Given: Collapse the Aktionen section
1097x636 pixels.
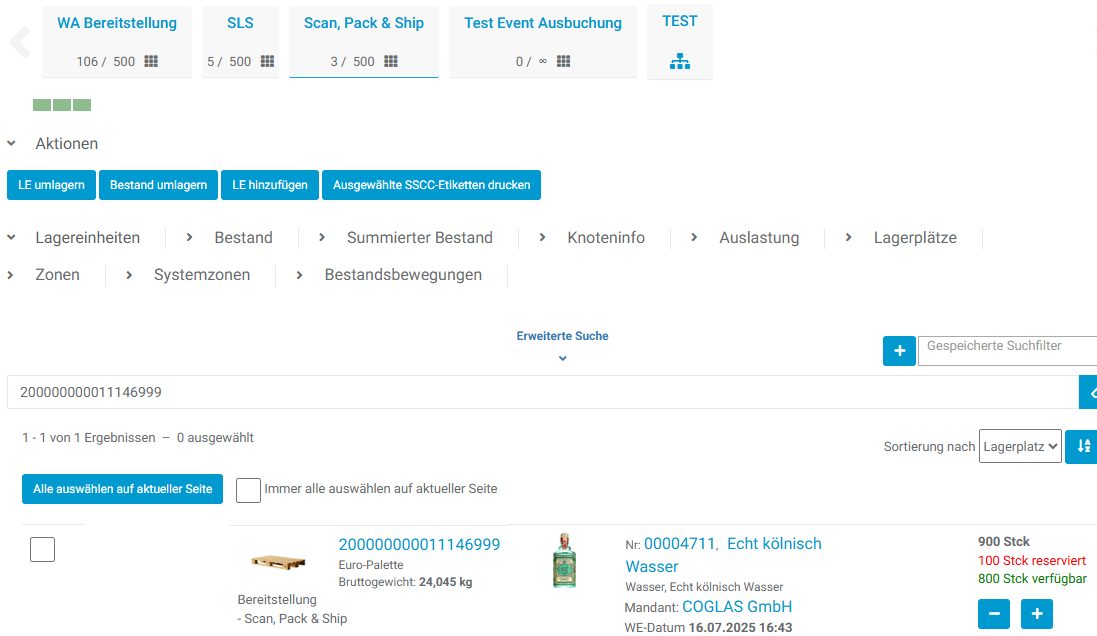Looking at the screenshot, I should (12, 144).
